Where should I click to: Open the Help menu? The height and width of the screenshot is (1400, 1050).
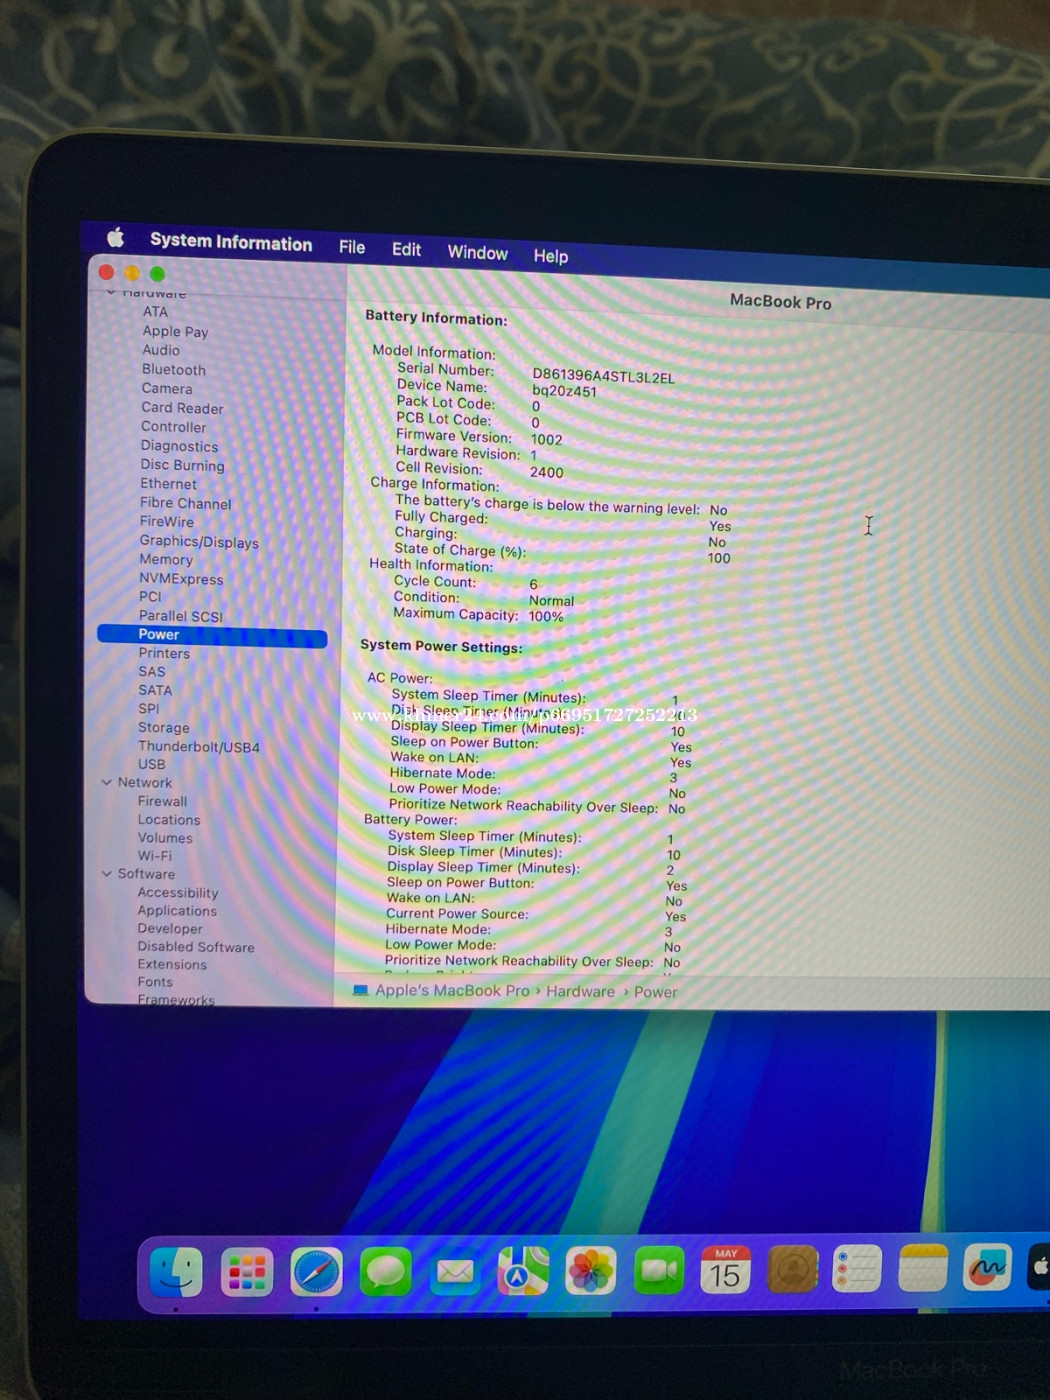click(x=550, y=256)
